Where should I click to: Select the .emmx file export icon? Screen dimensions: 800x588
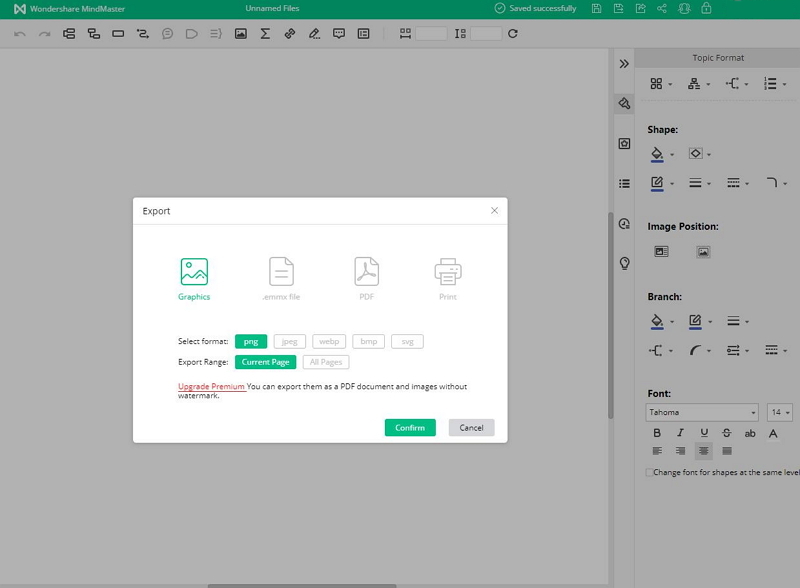[x=281, y=272]
